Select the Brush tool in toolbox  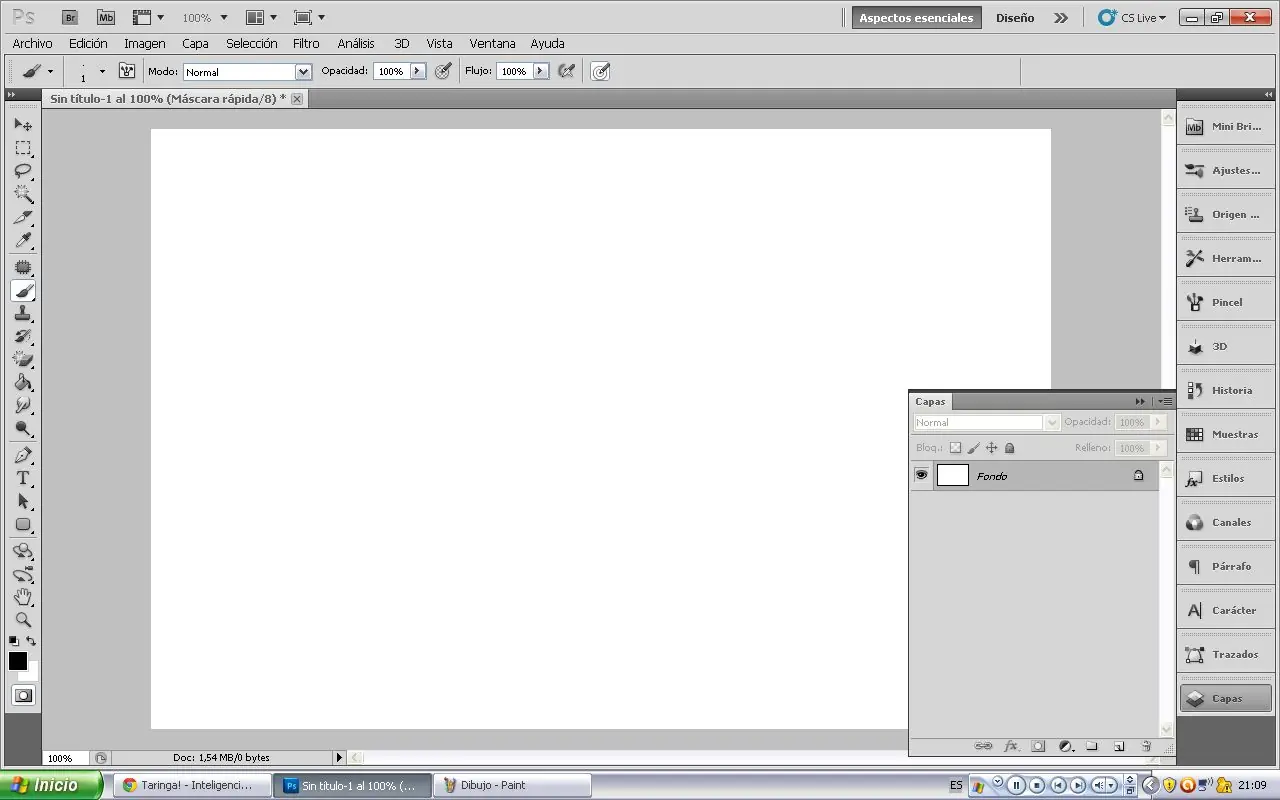pyautogui.click(x=23, y=291)
